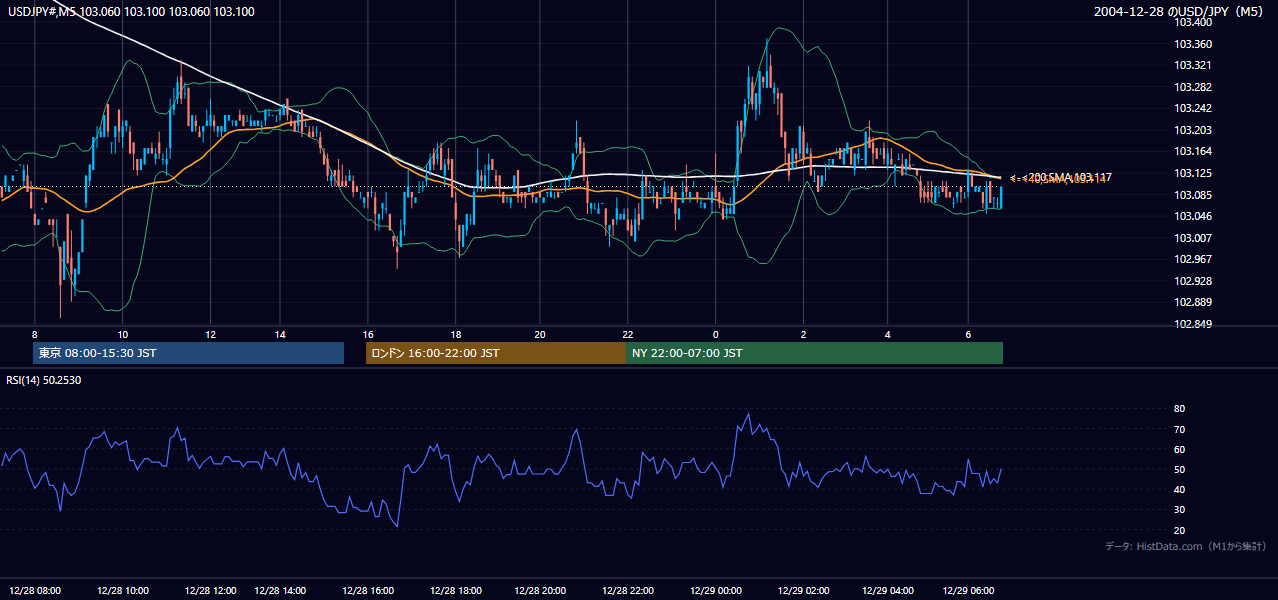Click hour tick '10' under the price chart
Screen dimensions: 1278x600
click(x=122, y=334)
